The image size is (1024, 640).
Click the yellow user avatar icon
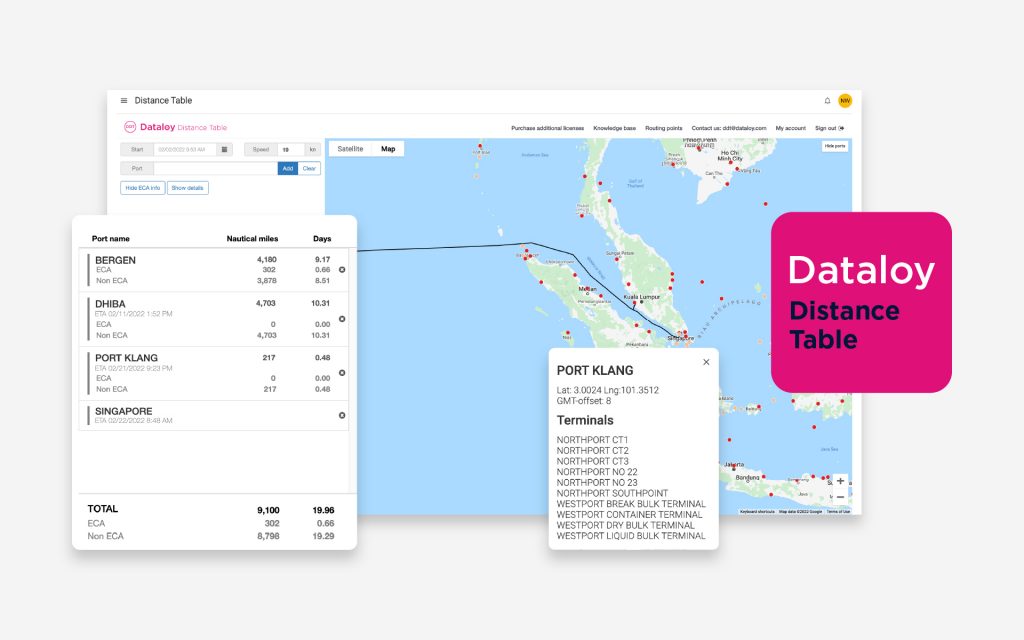[845, 101]
